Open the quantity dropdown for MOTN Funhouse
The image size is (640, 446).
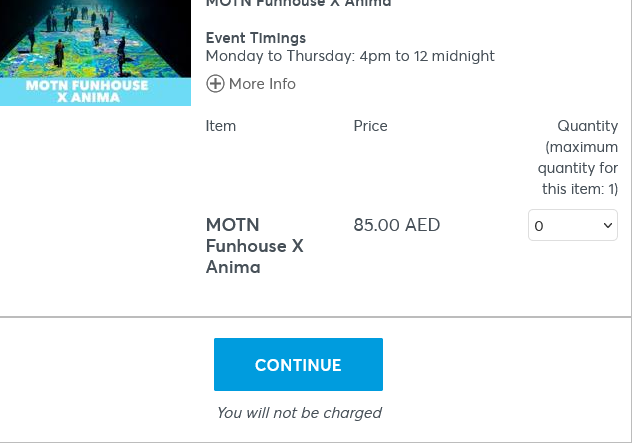tap(573, 225)
